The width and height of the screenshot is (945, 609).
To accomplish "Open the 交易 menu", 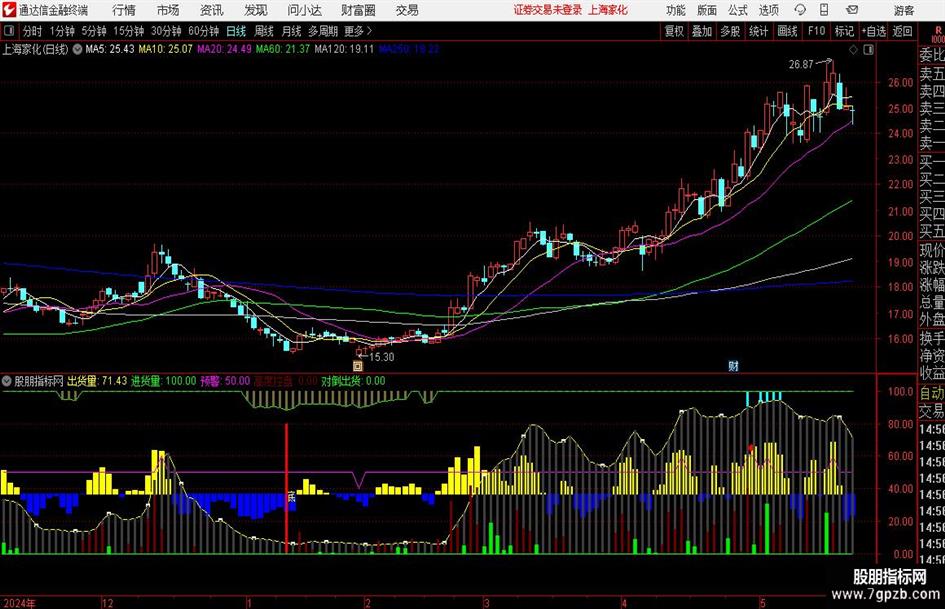I will tap(407, 10).
